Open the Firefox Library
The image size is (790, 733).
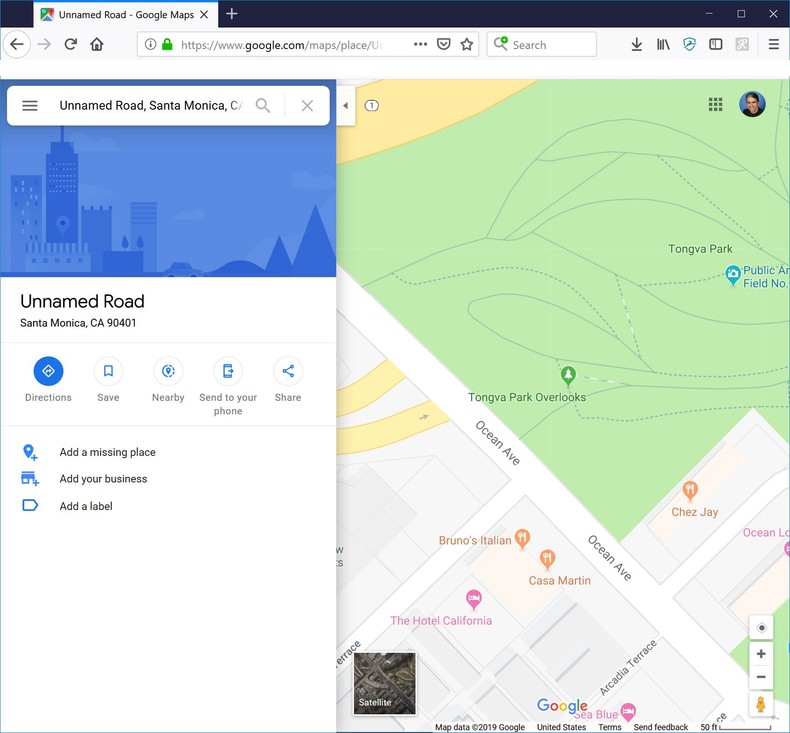663,44
